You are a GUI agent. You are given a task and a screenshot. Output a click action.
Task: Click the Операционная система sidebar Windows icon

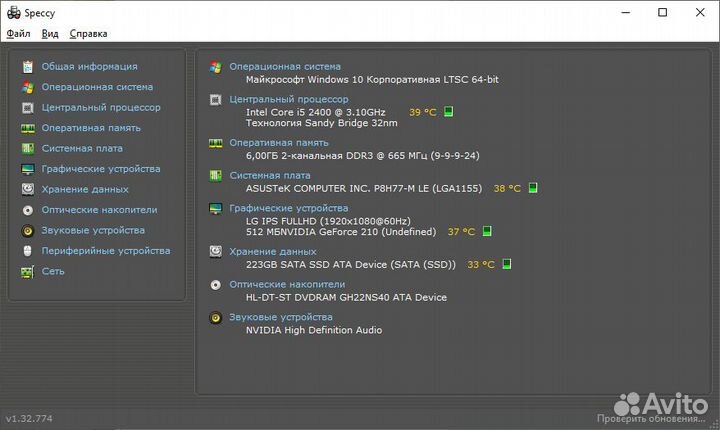[28, 87]
